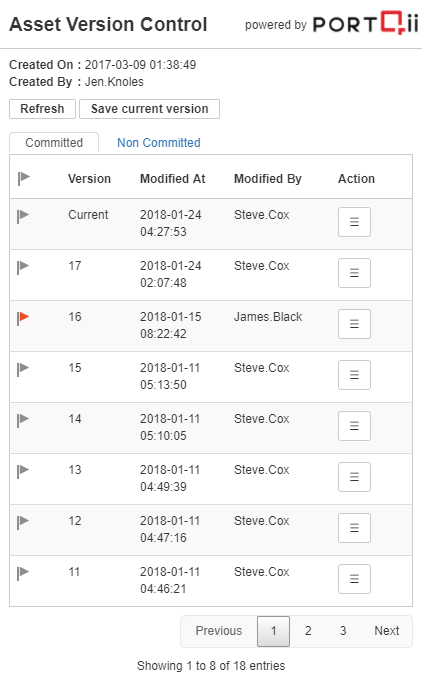The width and height of the screenshot is (422, 677).
Task: Switch to the Non Committed tab
Action: [159, 142]
